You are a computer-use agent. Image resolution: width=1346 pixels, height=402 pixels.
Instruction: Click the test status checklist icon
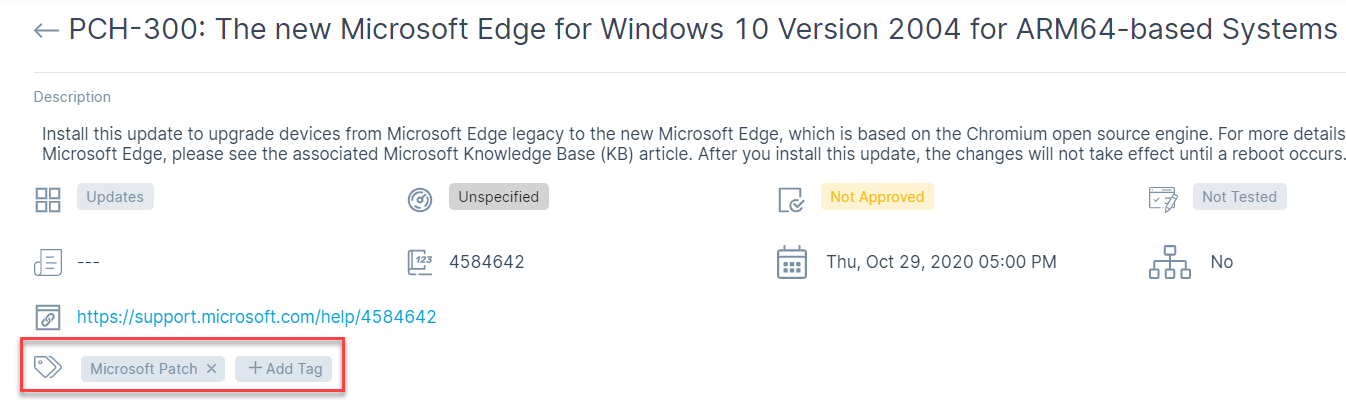coord(1162,199)
